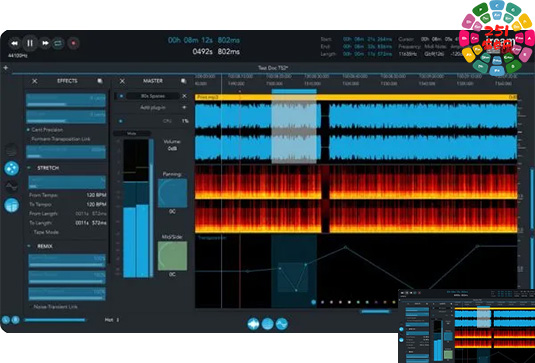
Task: Click the blue selection range marker above the track
Action: [x=294, y=91]
